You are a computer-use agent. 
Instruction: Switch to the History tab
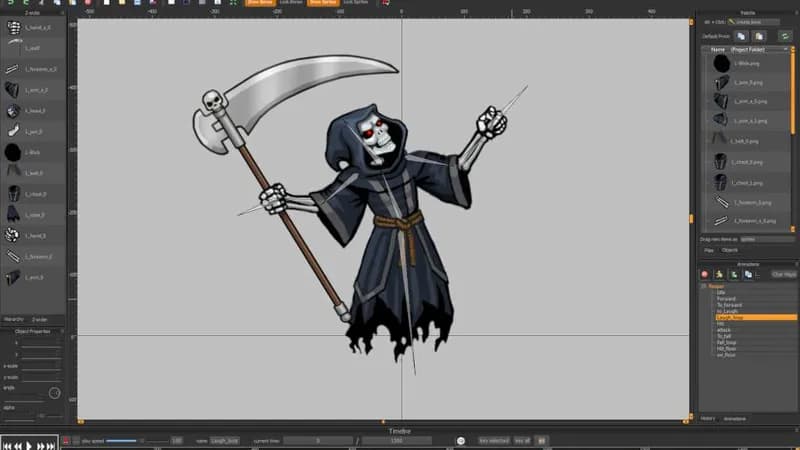pyautogui.click(x=708, y=419)
